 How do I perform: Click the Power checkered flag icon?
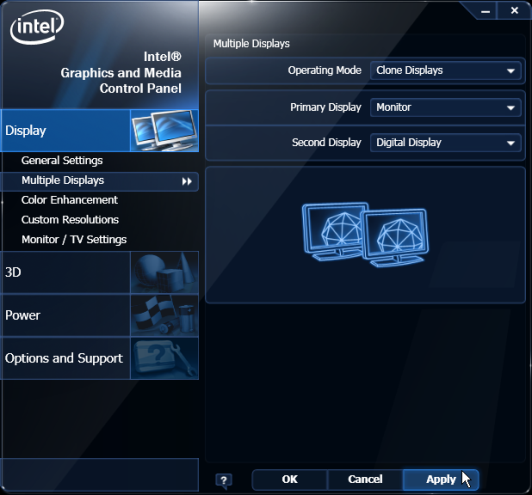(x=165, y=315)
